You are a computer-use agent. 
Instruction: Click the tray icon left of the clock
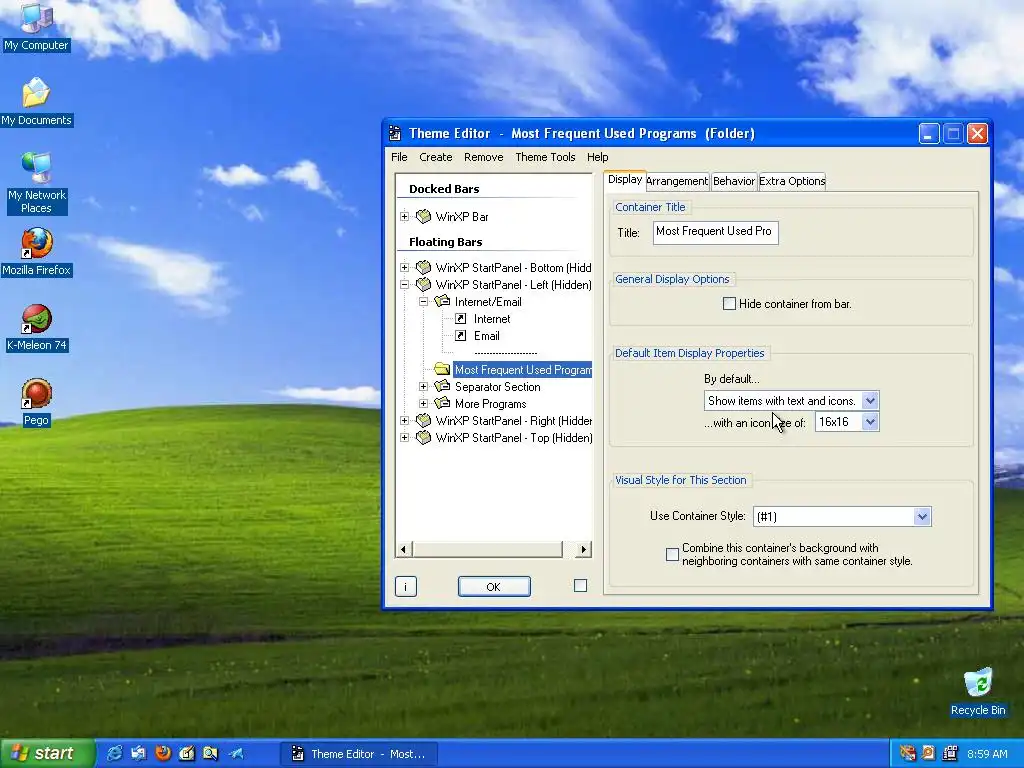point(950,754)
